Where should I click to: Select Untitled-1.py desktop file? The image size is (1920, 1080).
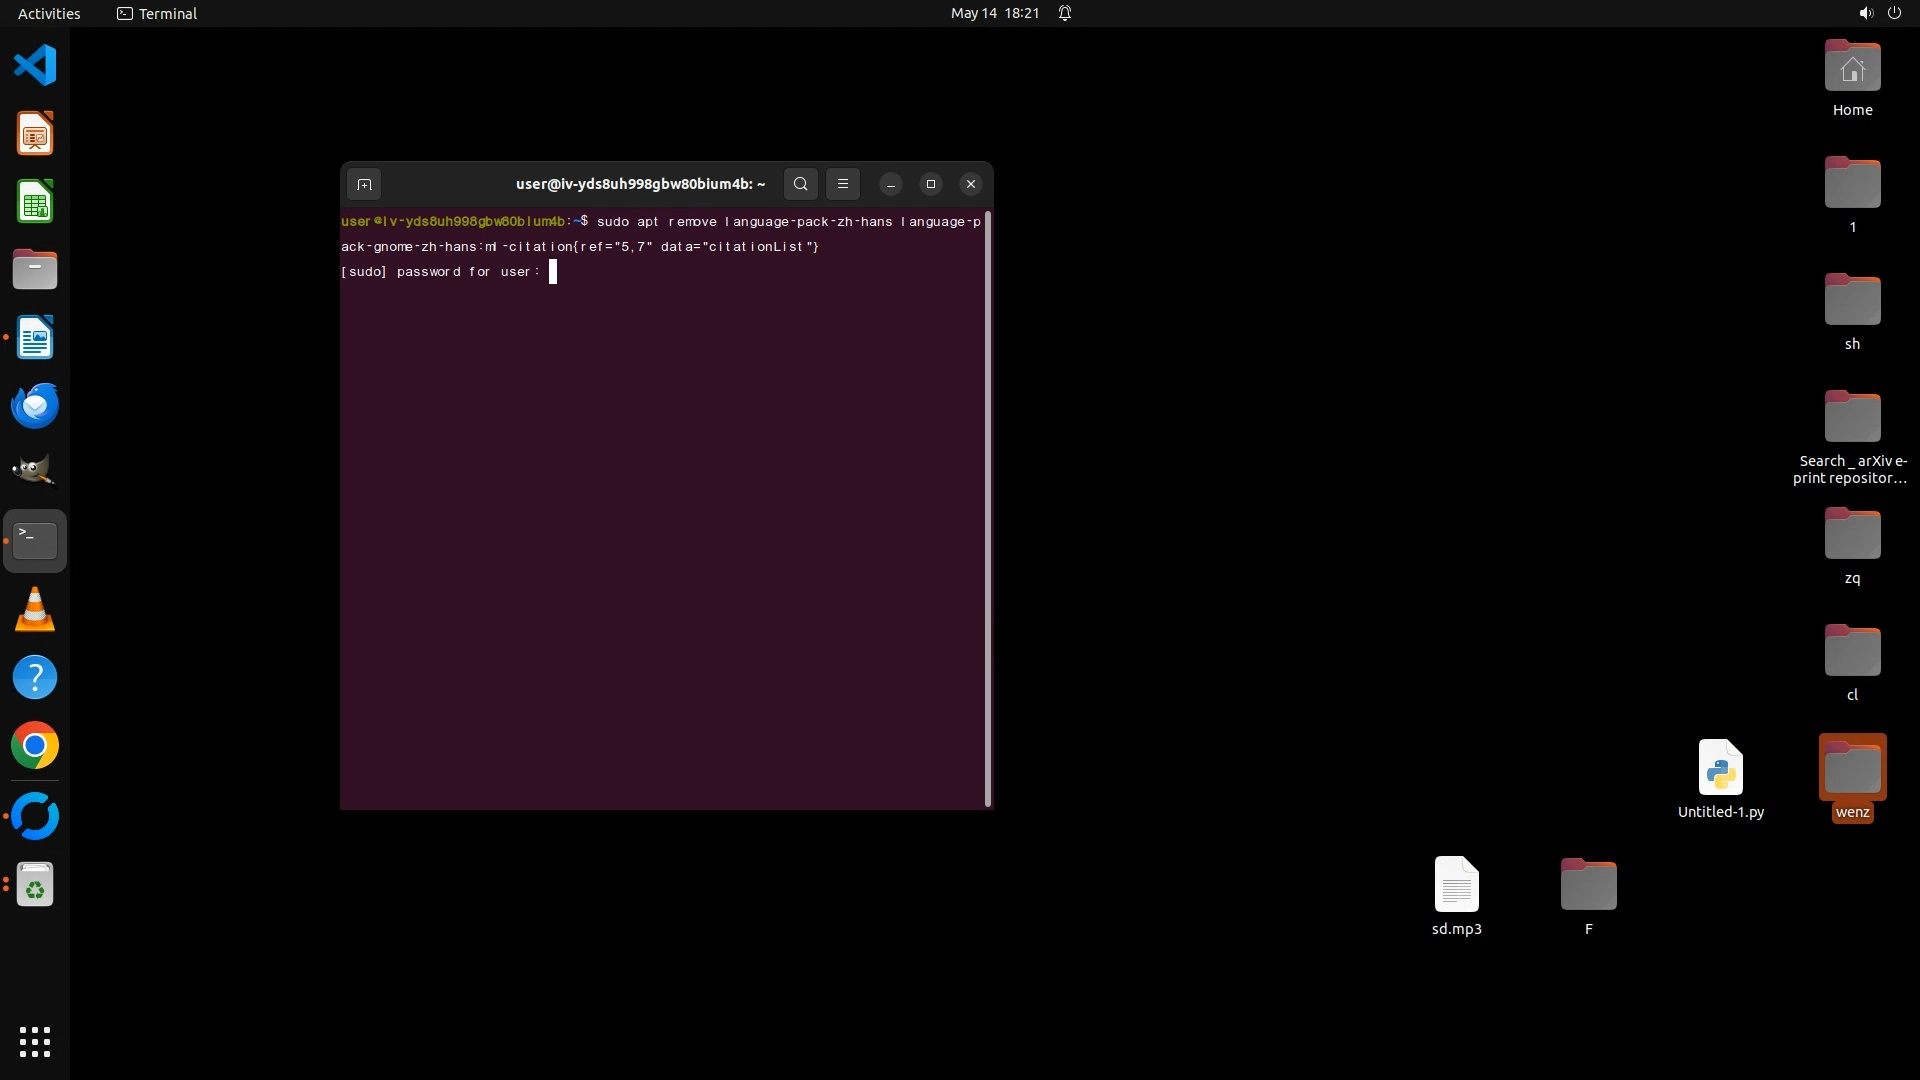[1720, 768]
